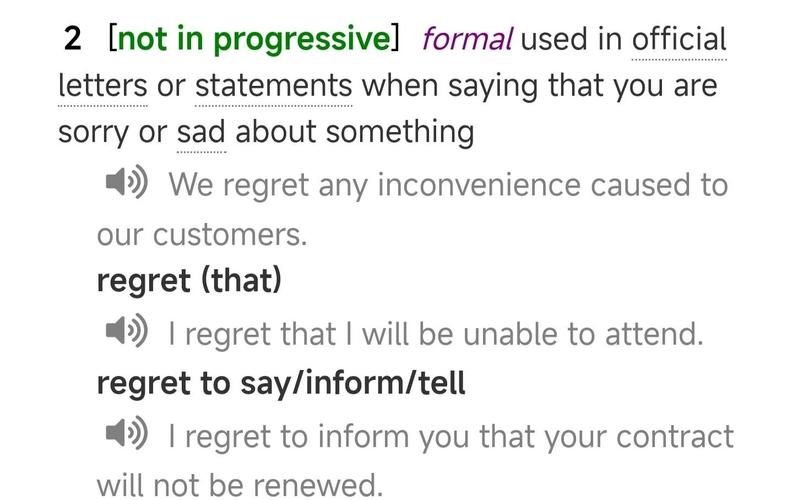Play audio for "I regret that I will" example
This screenshot has width=793, height=500.
[126, 332]
